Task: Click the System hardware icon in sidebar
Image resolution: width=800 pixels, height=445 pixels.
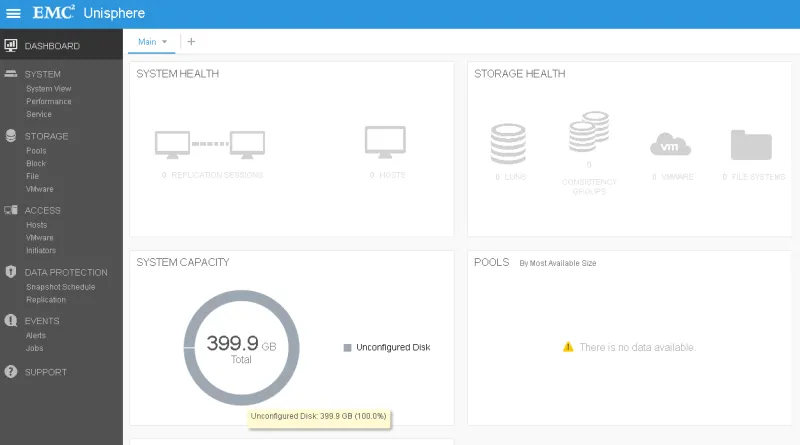Action: (11, 74)
